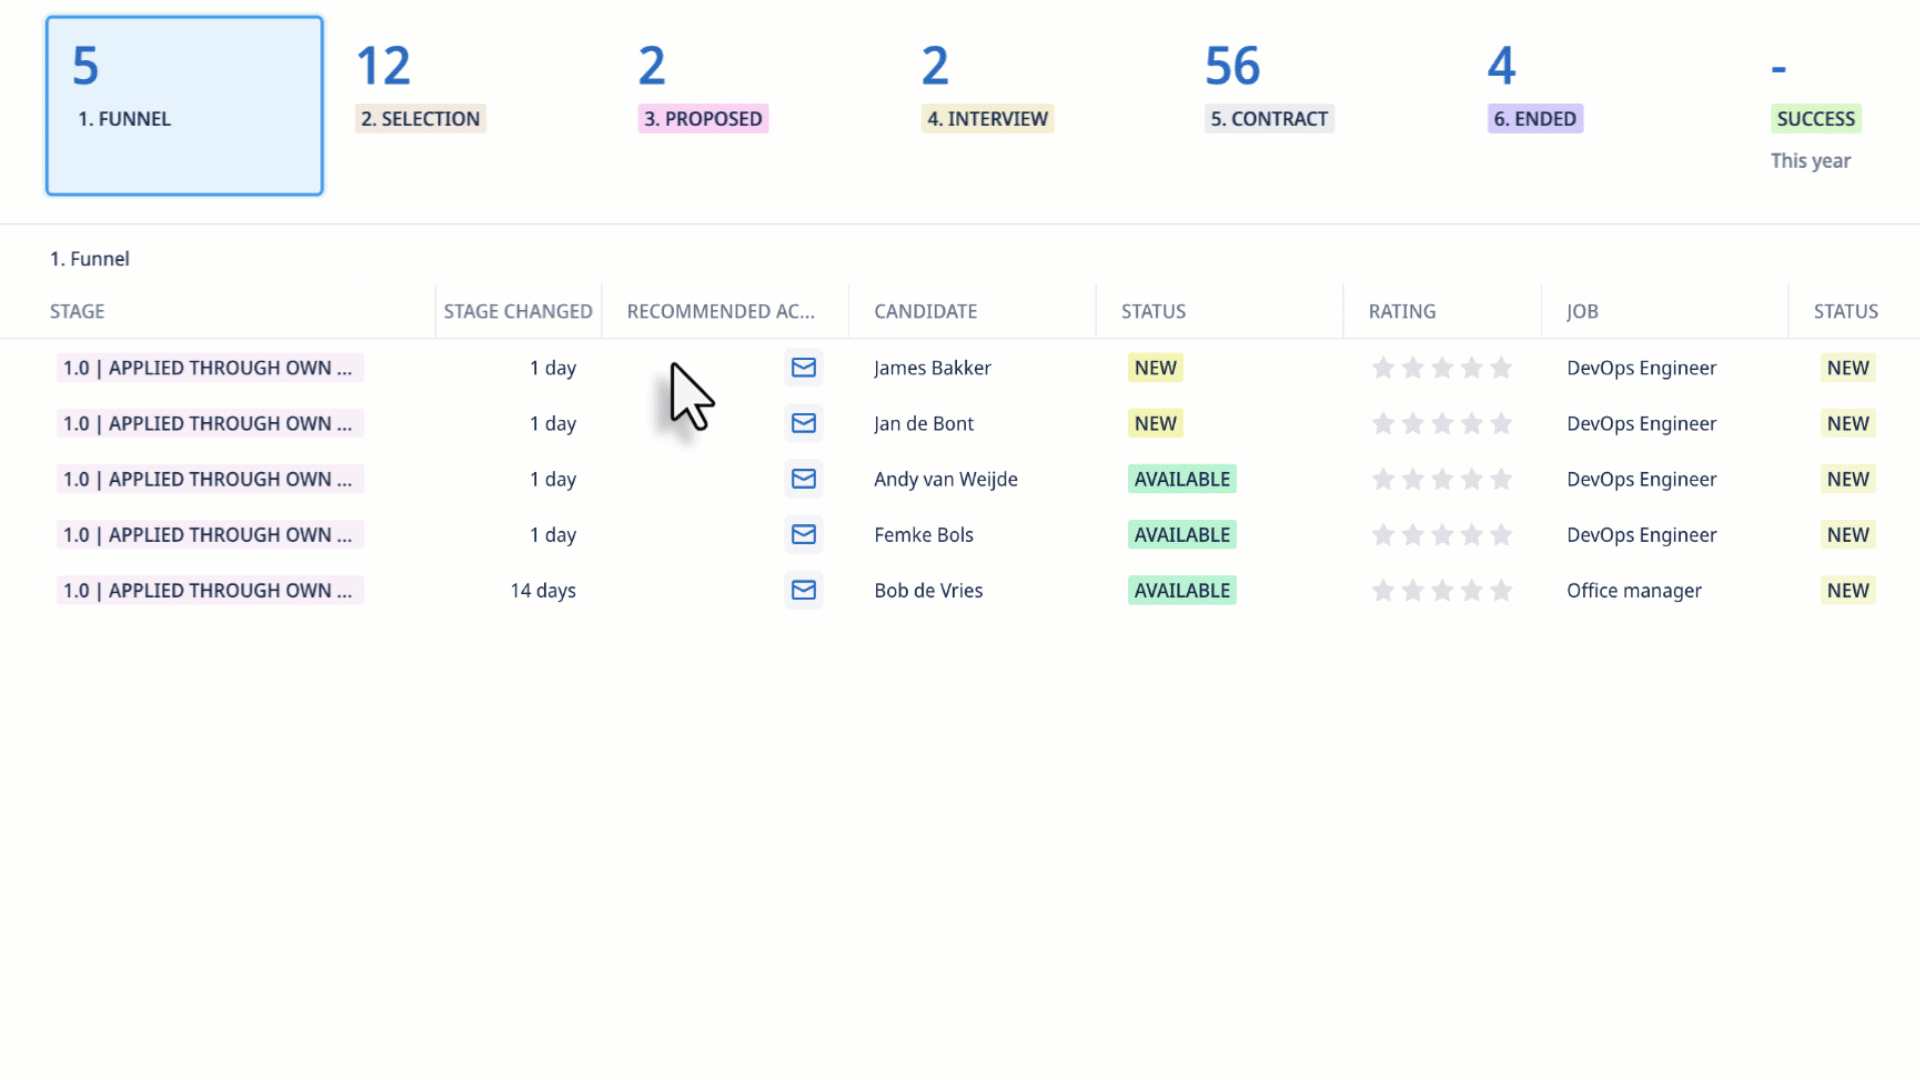Click the email icon for Femke Bols

tap(803, 535)
